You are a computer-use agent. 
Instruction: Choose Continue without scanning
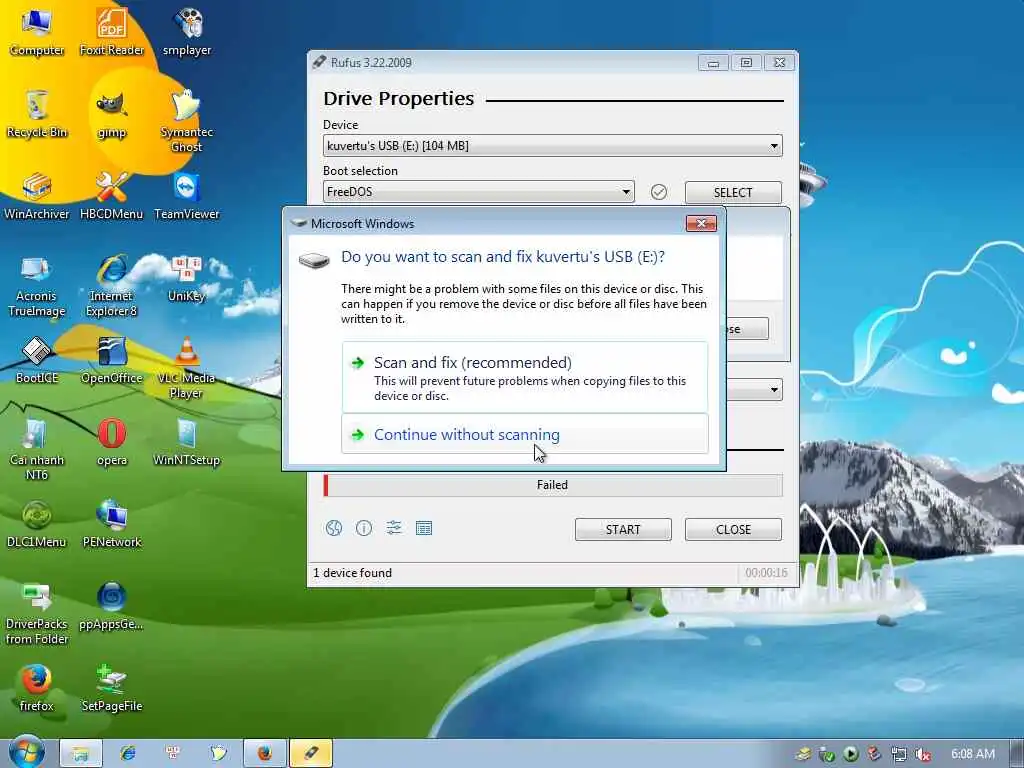point(525,434)
